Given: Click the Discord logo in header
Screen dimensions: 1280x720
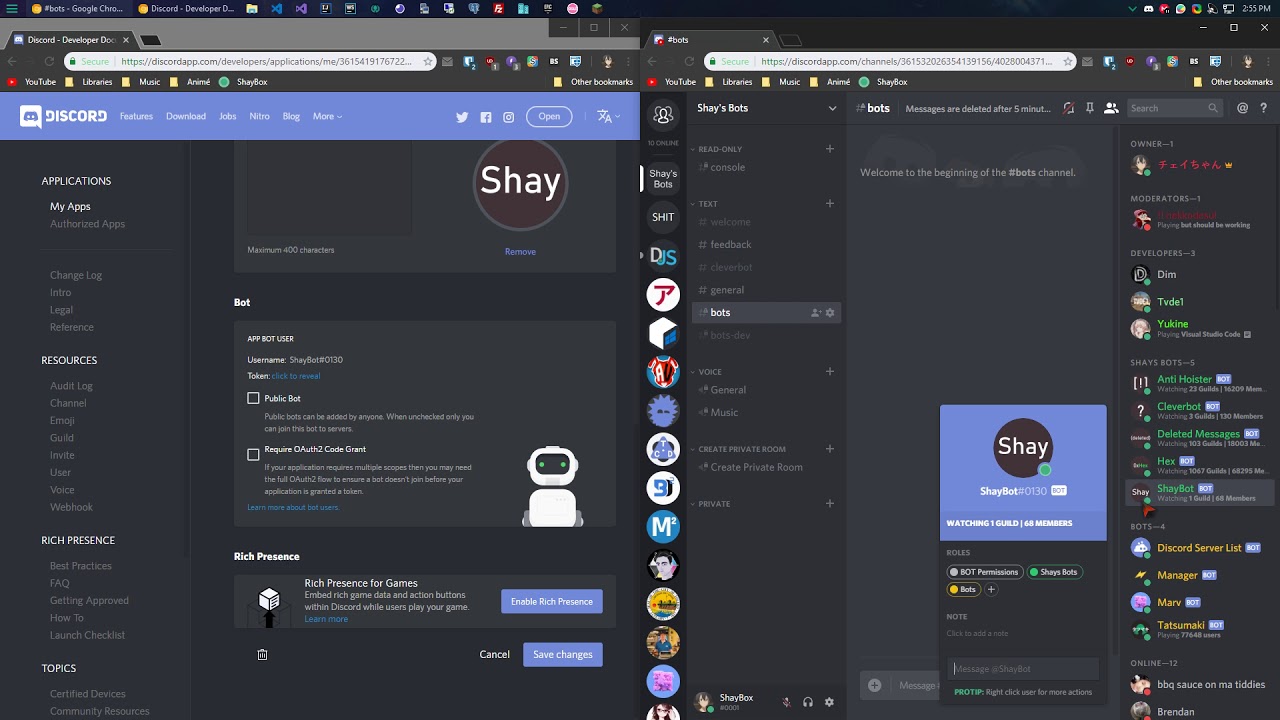Looking at the screenshot, I should click(x=63, y=116).
